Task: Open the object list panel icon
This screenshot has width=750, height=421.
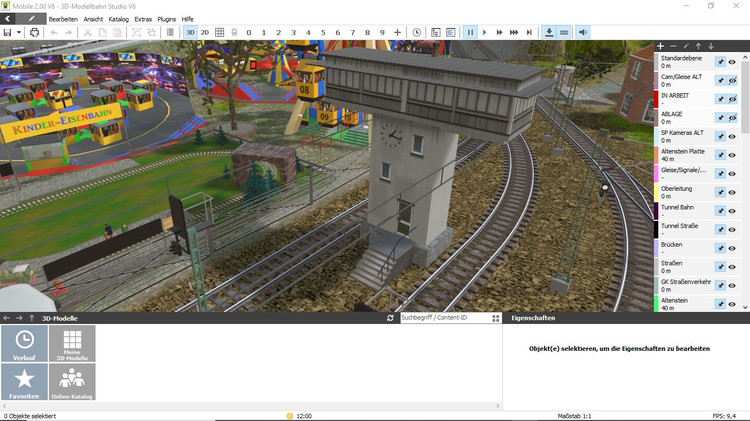Action: tap(451, 33)
